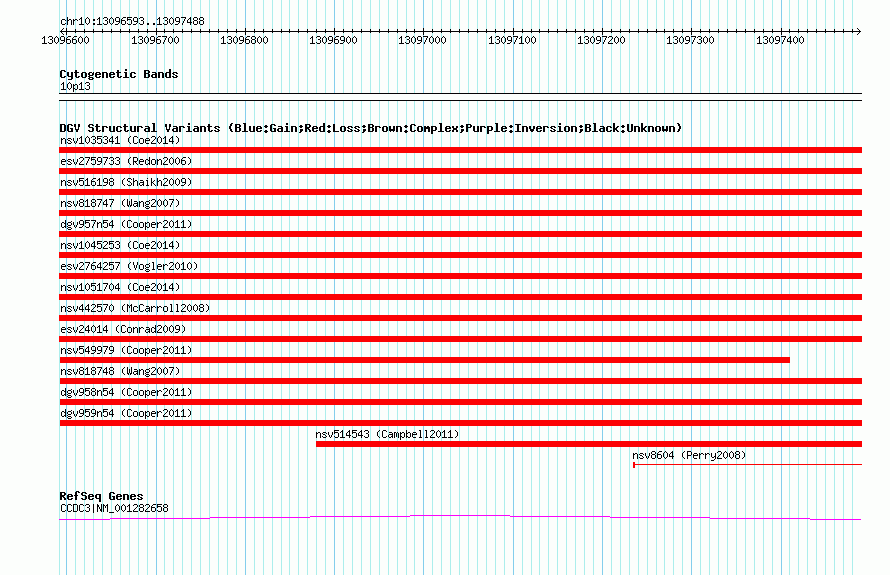The height and width of the screenshot is (575, 890).
Task: Click the CCDC3|NM_001282658 gene label
Action: click(x=114, y=508)
